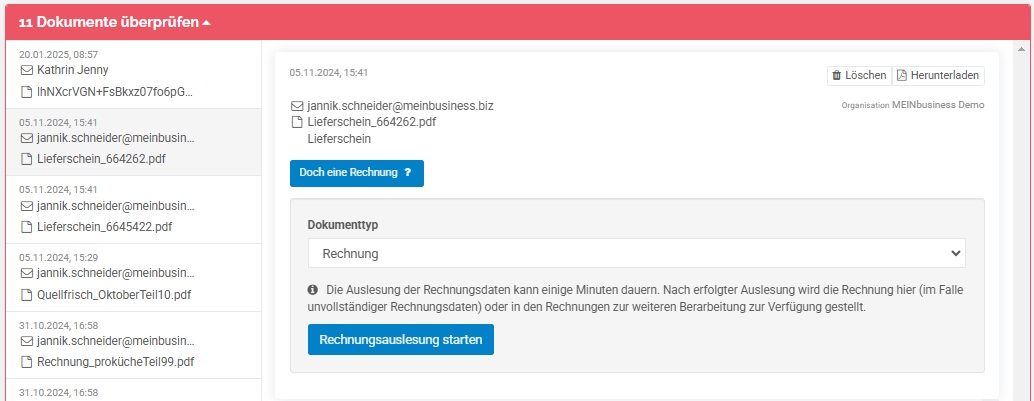Screen dimensions: 1034x401
Task: Click the PDF icon in Herunterladen button
Action: coord(902,76)
